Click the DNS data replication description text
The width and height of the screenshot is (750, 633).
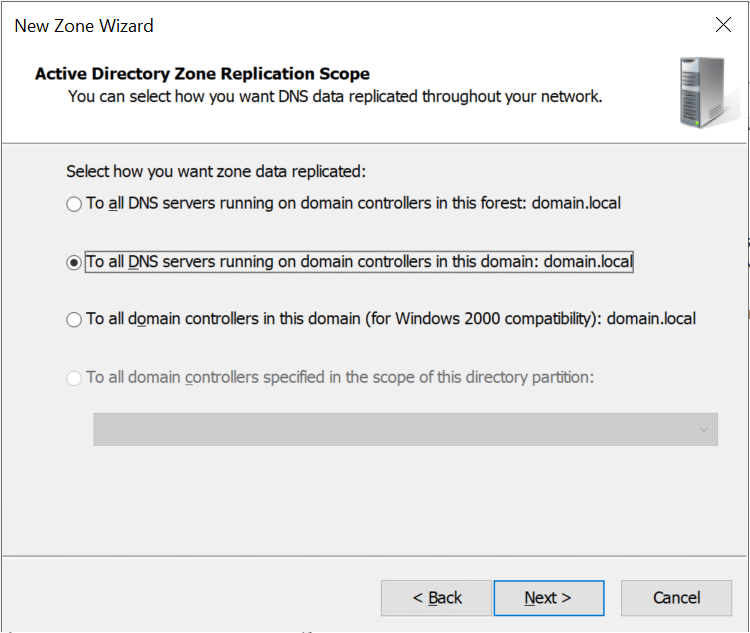point(335,97)
